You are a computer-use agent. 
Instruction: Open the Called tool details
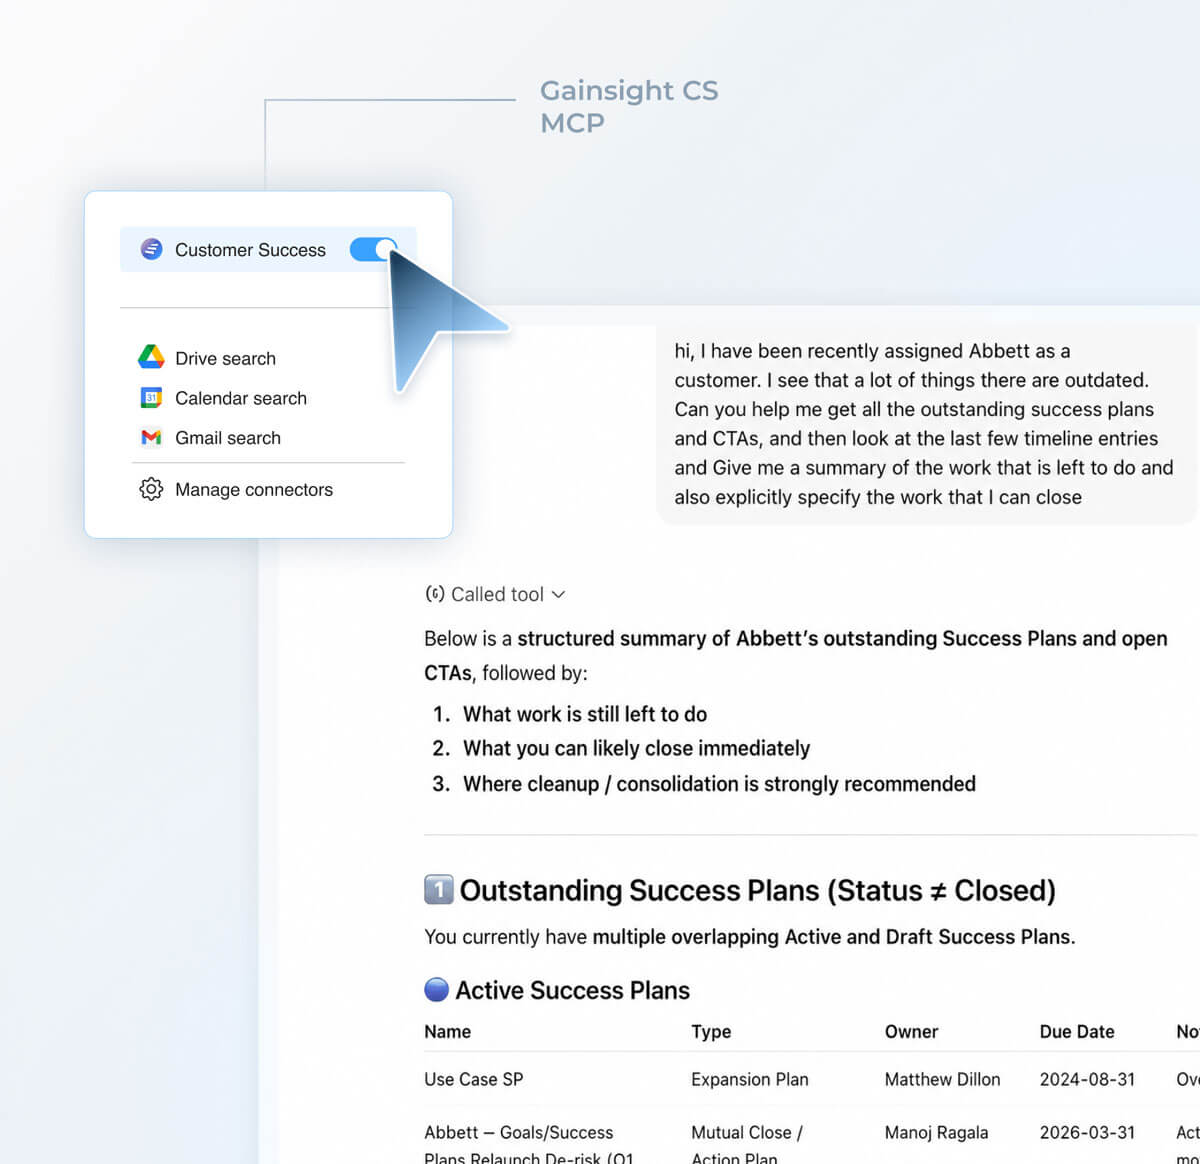coord(497,594)
